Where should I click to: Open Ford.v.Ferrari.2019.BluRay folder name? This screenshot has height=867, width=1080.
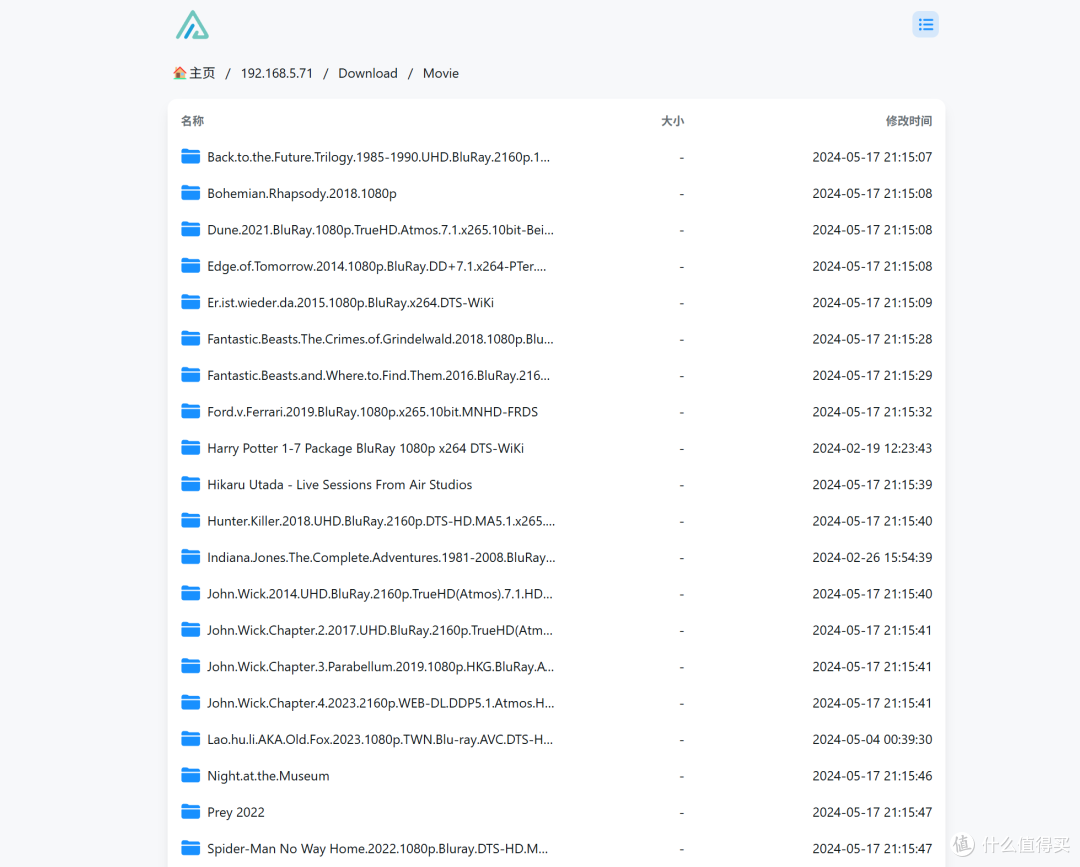coord(373,412)
